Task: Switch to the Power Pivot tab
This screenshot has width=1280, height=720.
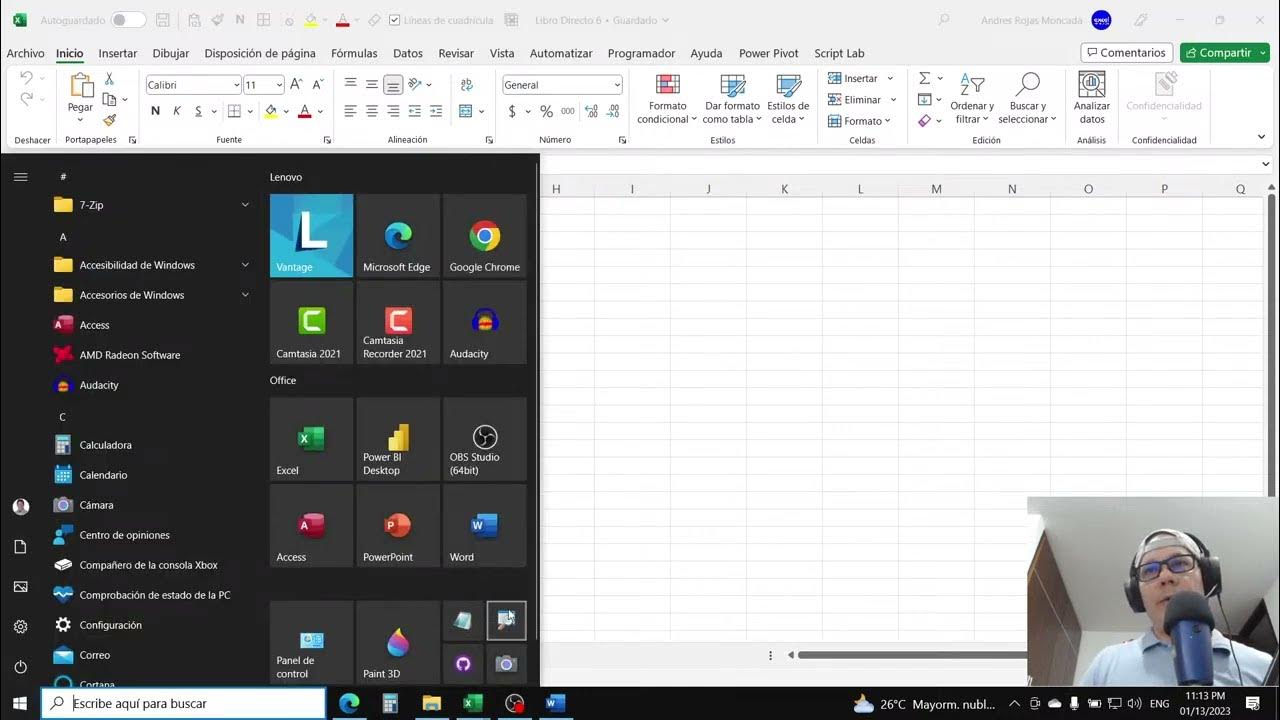Action: (x=769, y=53)
